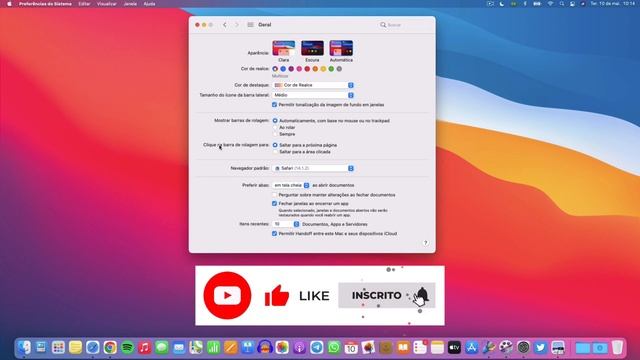The height and width of the screenshot is (360, 640).
Task: Open Finder from the Dock
Action: (x=24, y=347)
